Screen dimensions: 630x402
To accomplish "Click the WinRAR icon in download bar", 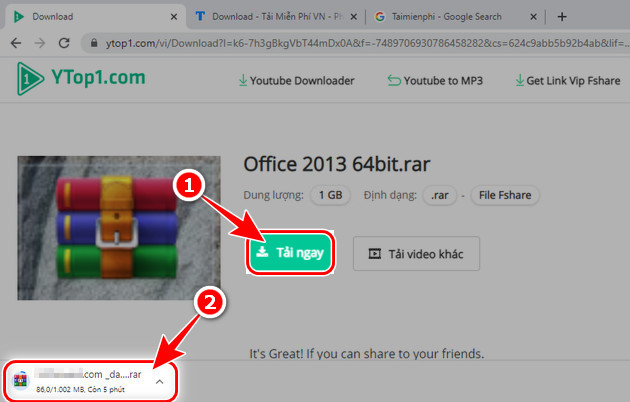I will [20, 380].
